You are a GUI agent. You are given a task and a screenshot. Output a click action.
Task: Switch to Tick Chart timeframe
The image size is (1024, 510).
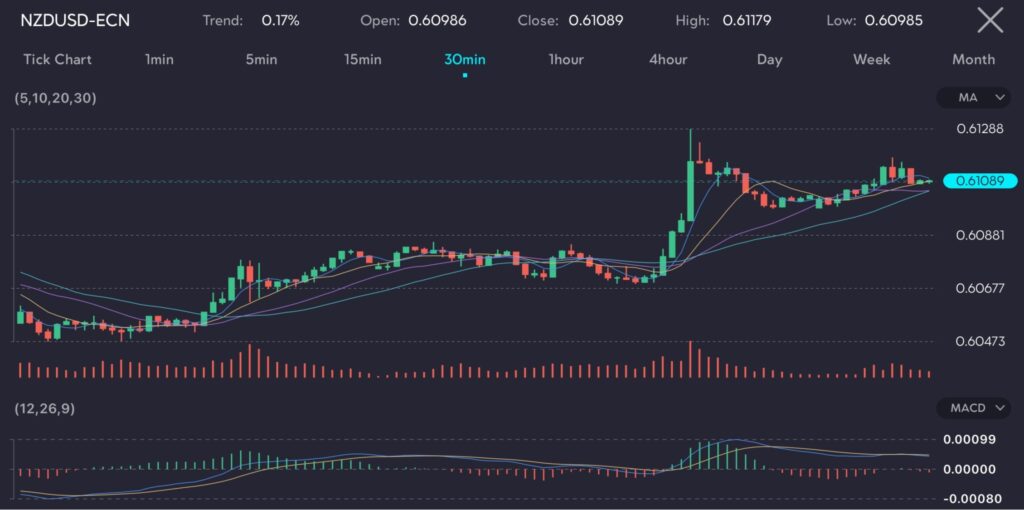[x=57, y=59]
